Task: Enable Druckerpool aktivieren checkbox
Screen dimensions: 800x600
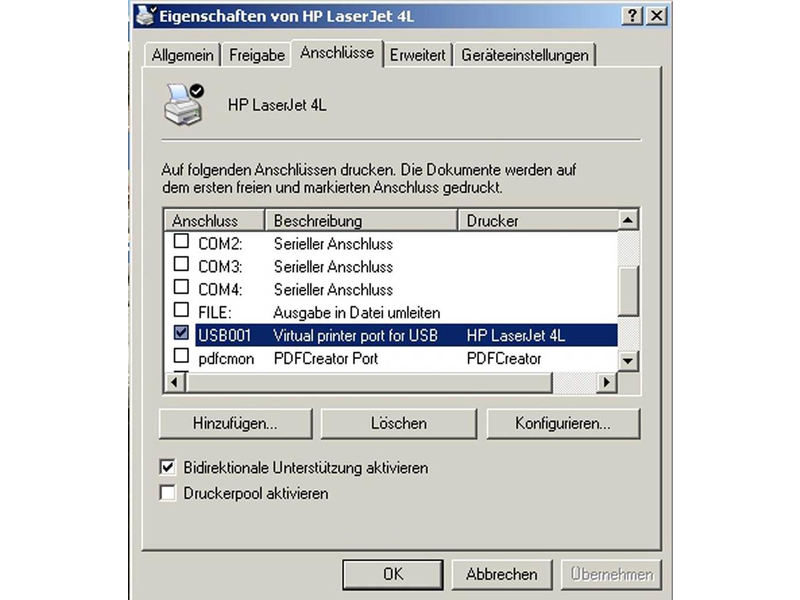Action: coord(167,493)
